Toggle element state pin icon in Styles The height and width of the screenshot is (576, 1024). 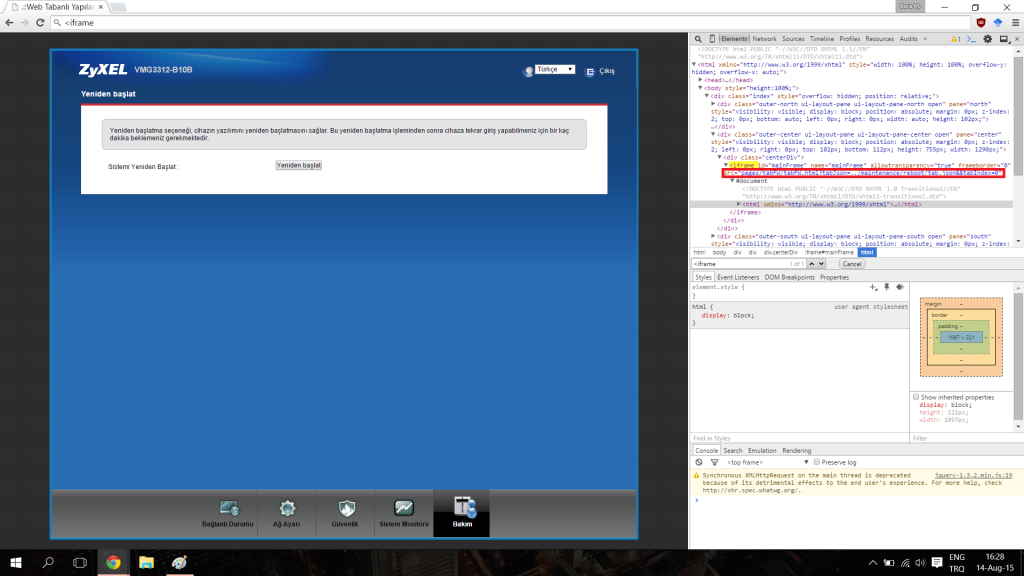(885, 287)
